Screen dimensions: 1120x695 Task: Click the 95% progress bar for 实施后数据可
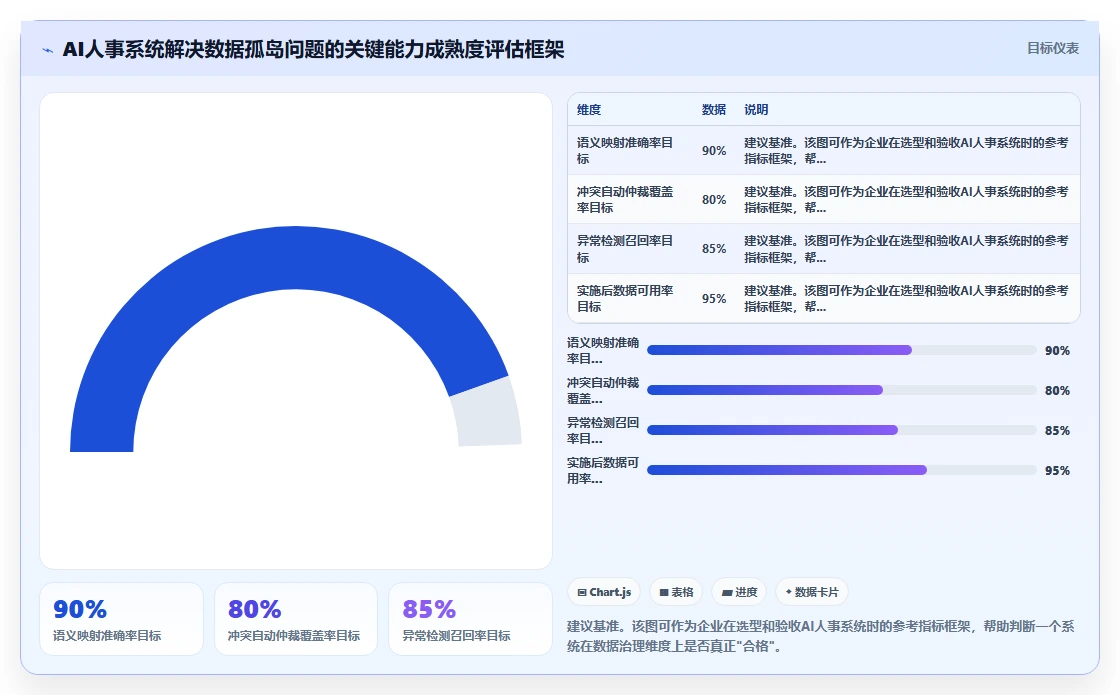click(841, 470)
